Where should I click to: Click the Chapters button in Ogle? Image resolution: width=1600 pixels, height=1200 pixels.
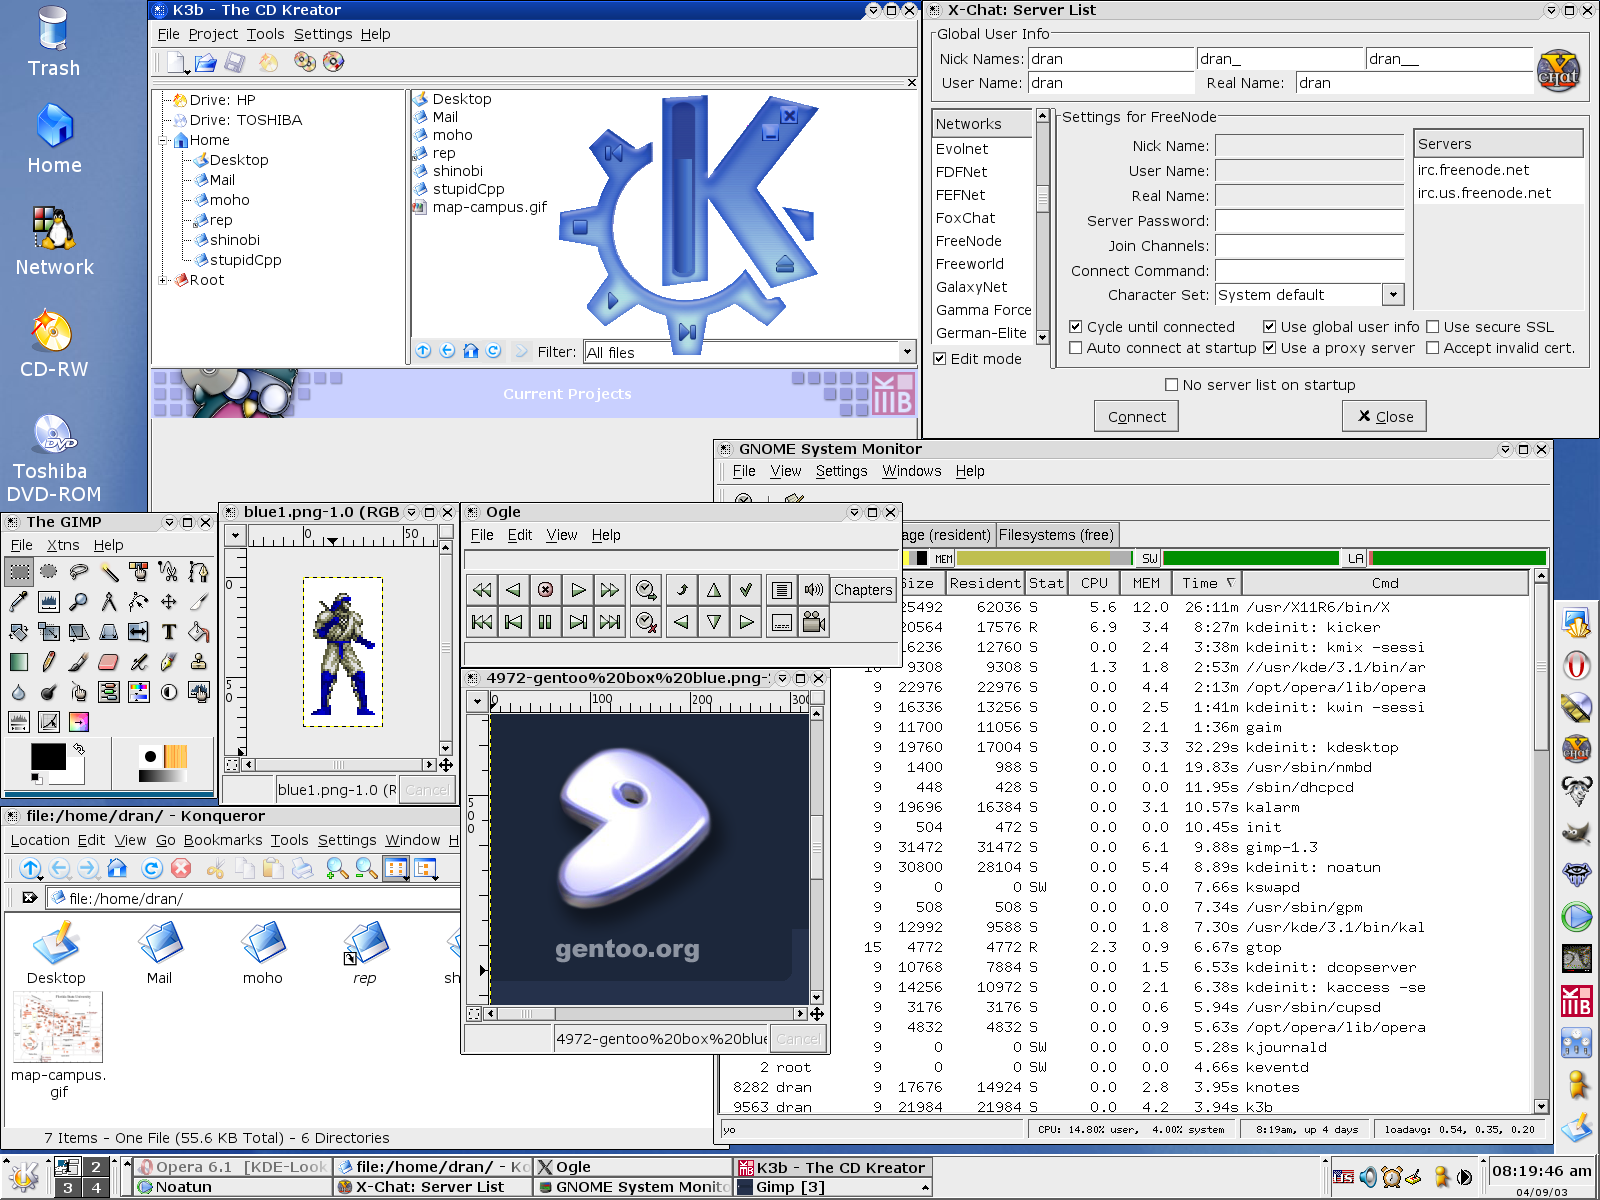(x=863, y=590)
